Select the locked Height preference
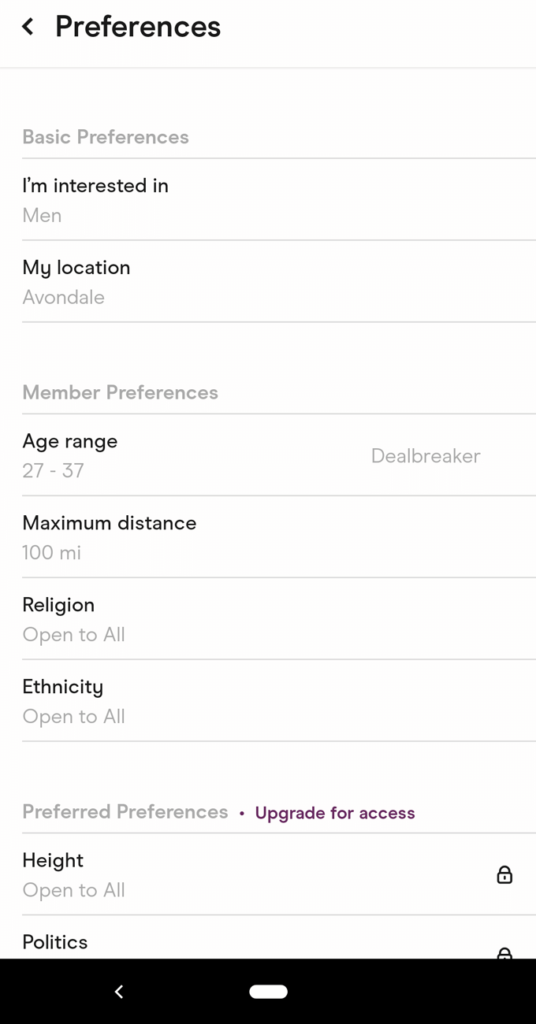This screenshot has width=536, height=1024. pyautogui.click(x=279, y=874)
